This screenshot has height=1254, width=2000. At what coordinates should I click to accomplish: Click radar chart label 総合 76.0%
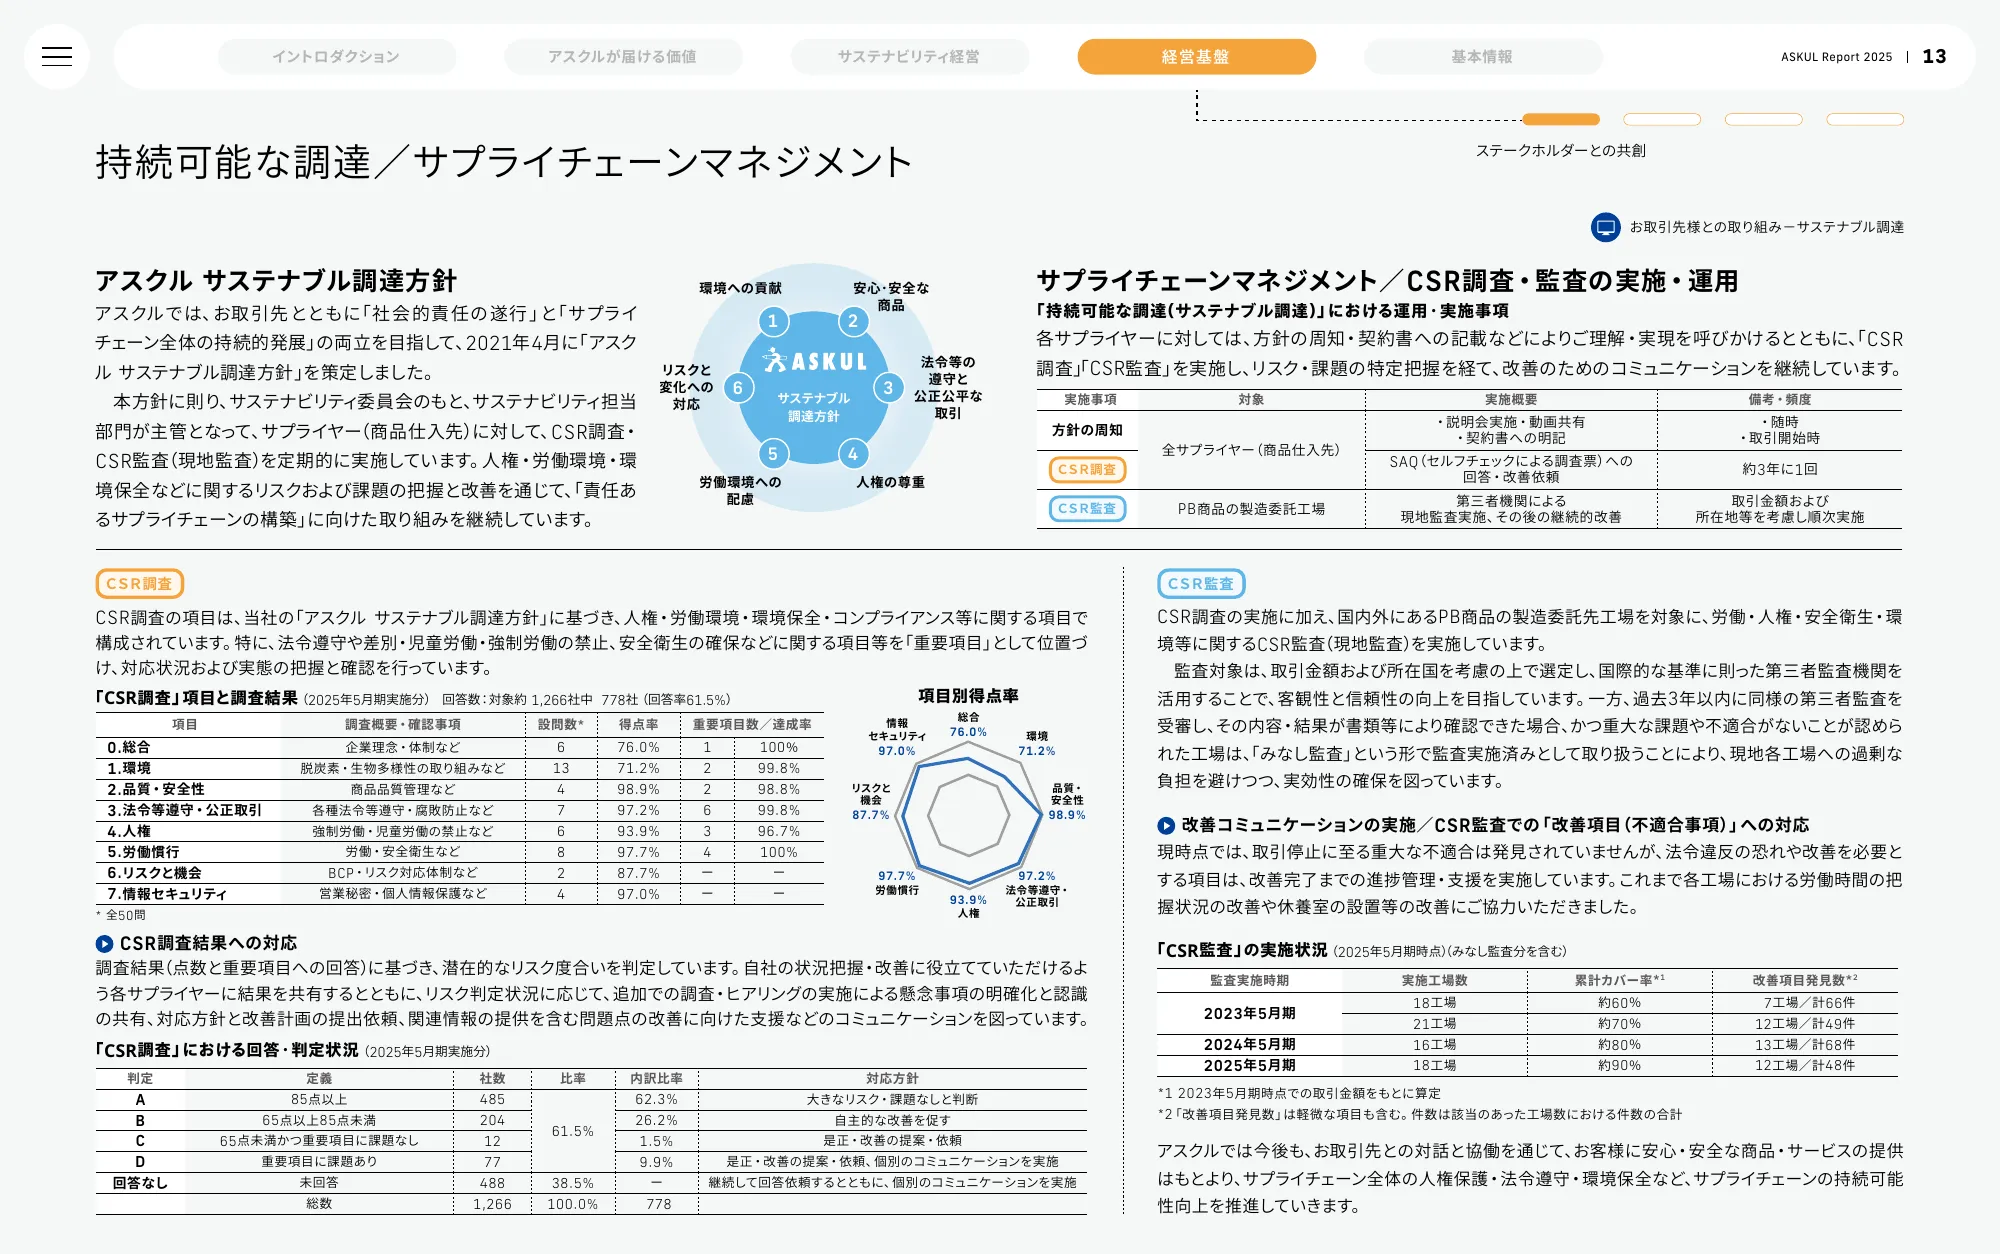968,725
